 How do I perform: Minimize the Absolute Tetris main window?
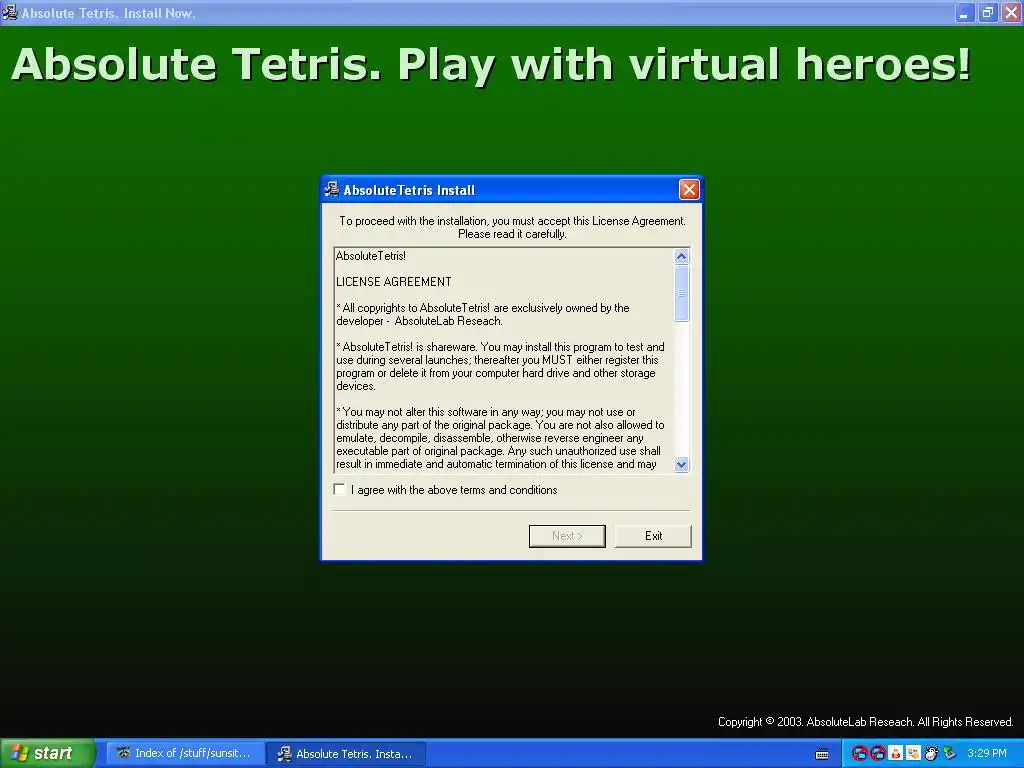pyautogui.click(x=964, y=12)
